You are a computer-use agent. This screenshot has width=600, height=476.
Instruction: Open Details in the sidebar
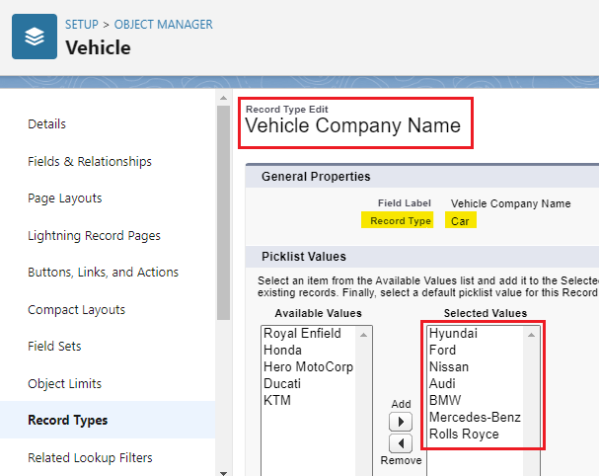pyautogui.click(x=47, y=124)
